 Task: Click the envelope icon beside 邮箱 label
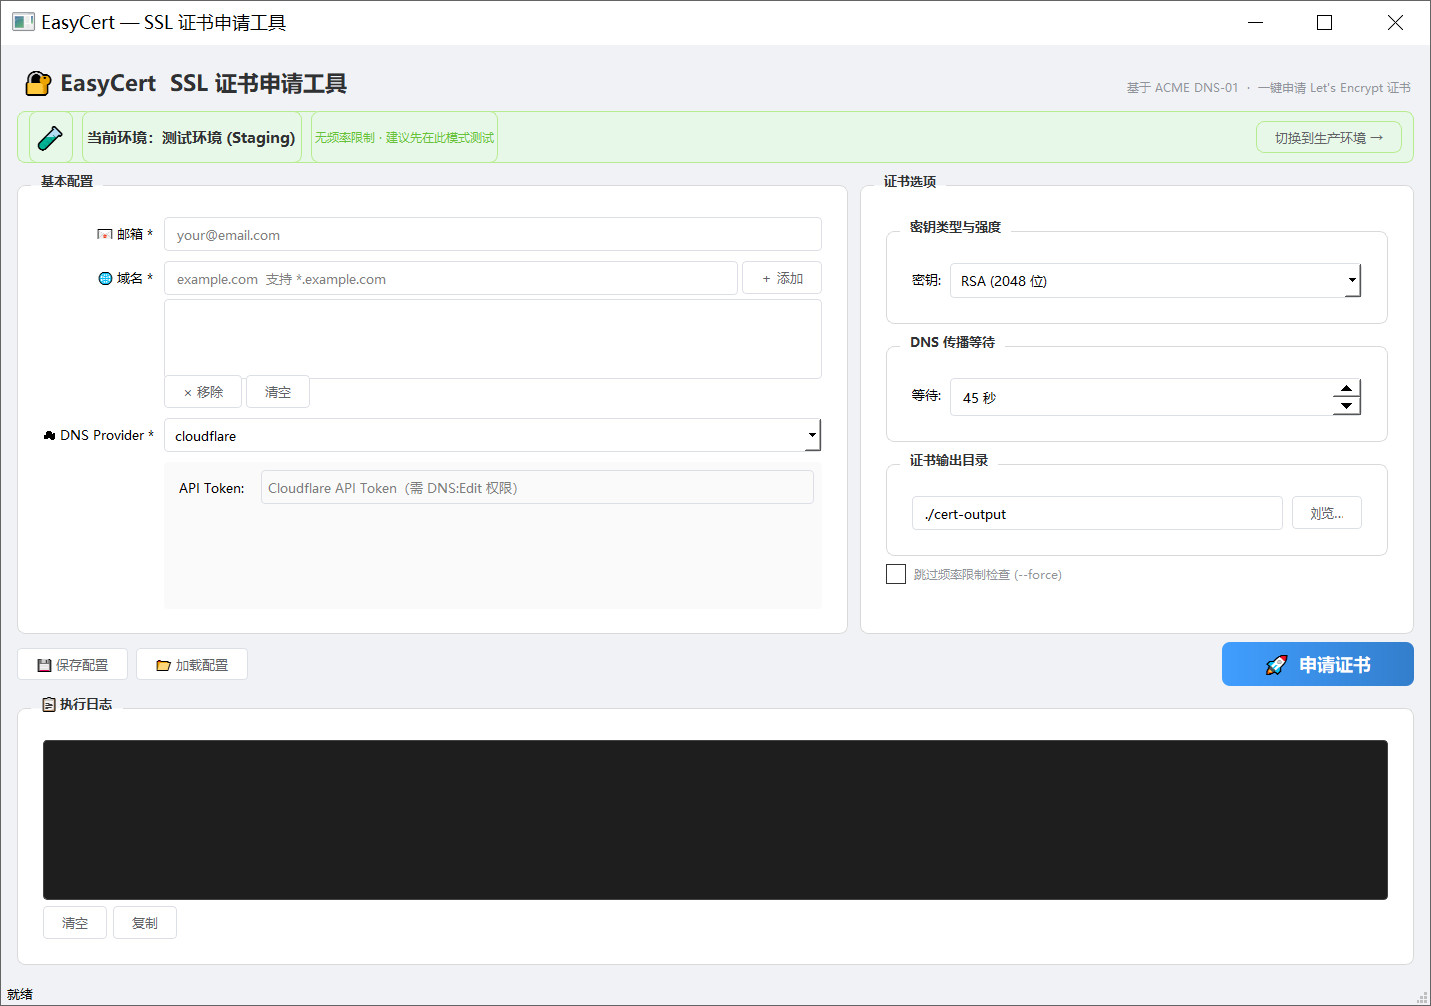click(104, 235)
